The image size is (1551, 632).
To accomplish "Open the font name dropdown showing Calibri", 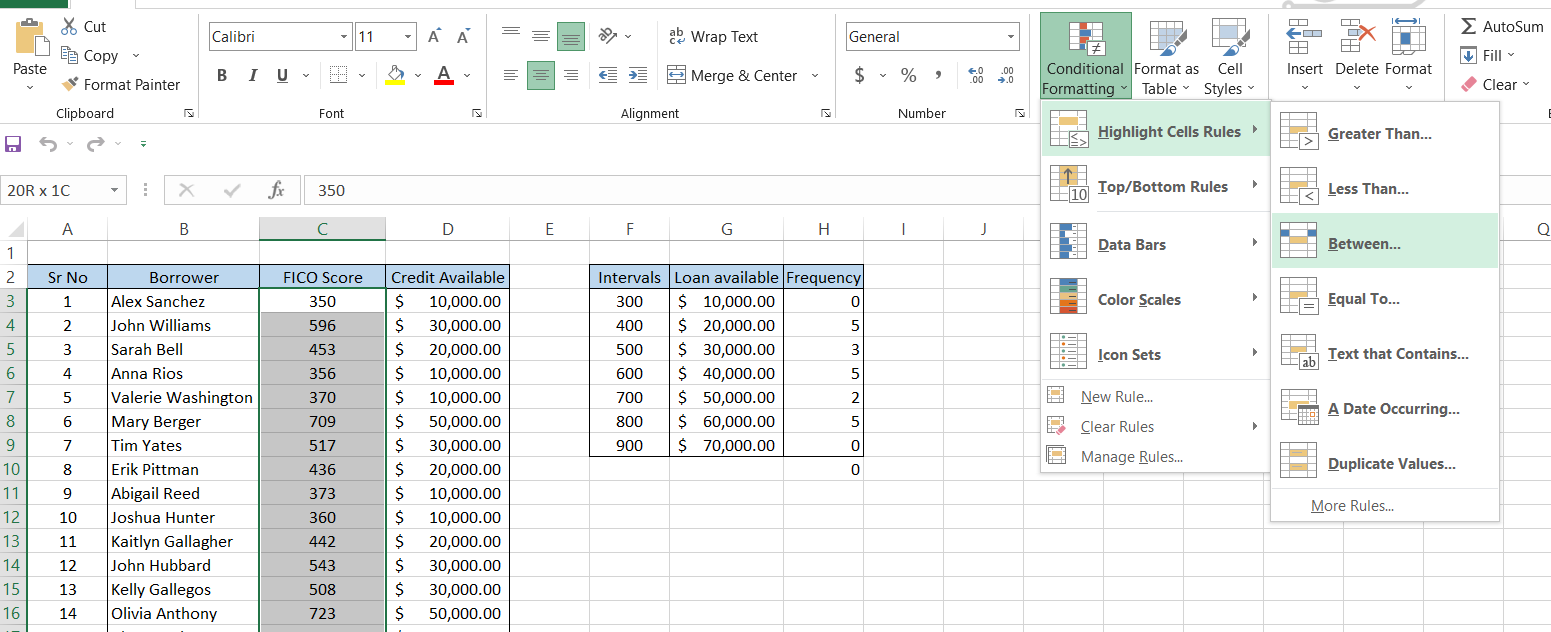I will tap(344, 37).
